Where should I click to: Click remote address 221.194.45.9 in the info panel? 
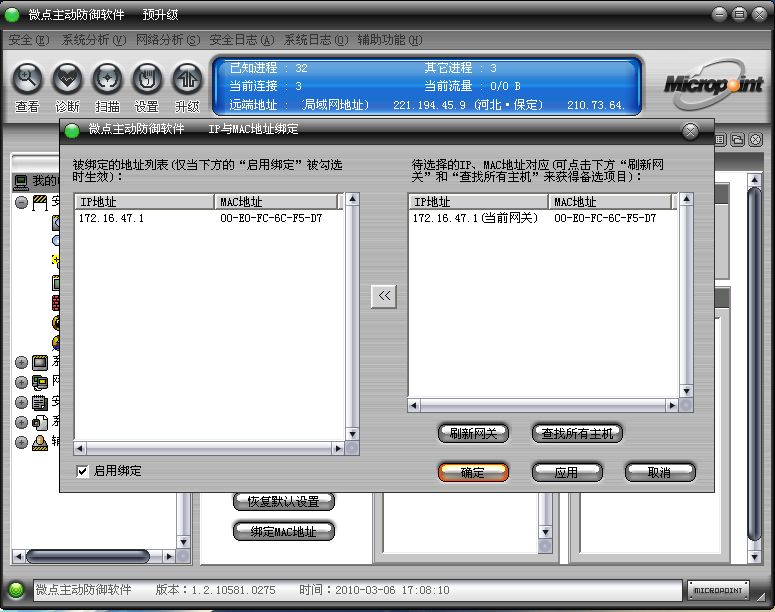pyautogui.click(x=430, y=105)
